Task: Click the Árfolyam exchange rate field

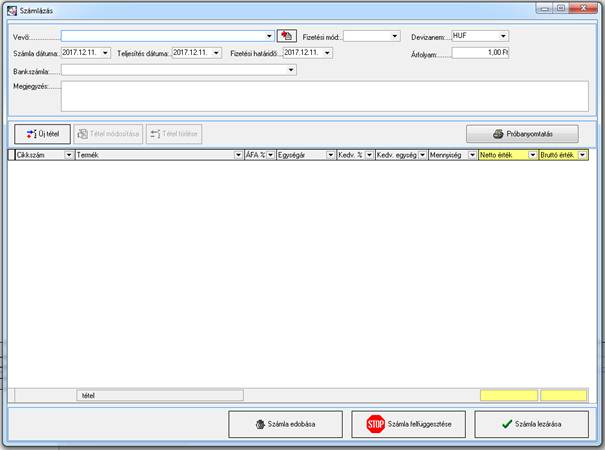Action: point(480,52)
